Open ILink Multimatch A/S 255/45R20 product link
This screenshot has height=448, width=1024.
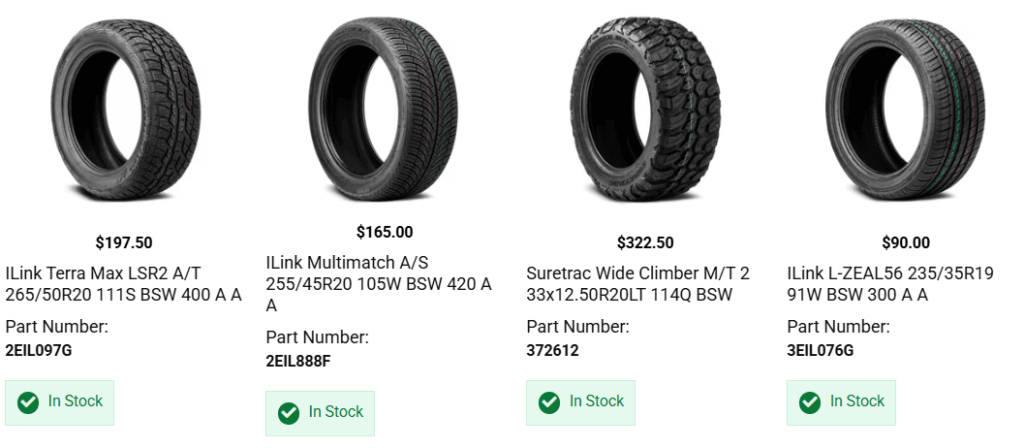(x=379, y=283)
